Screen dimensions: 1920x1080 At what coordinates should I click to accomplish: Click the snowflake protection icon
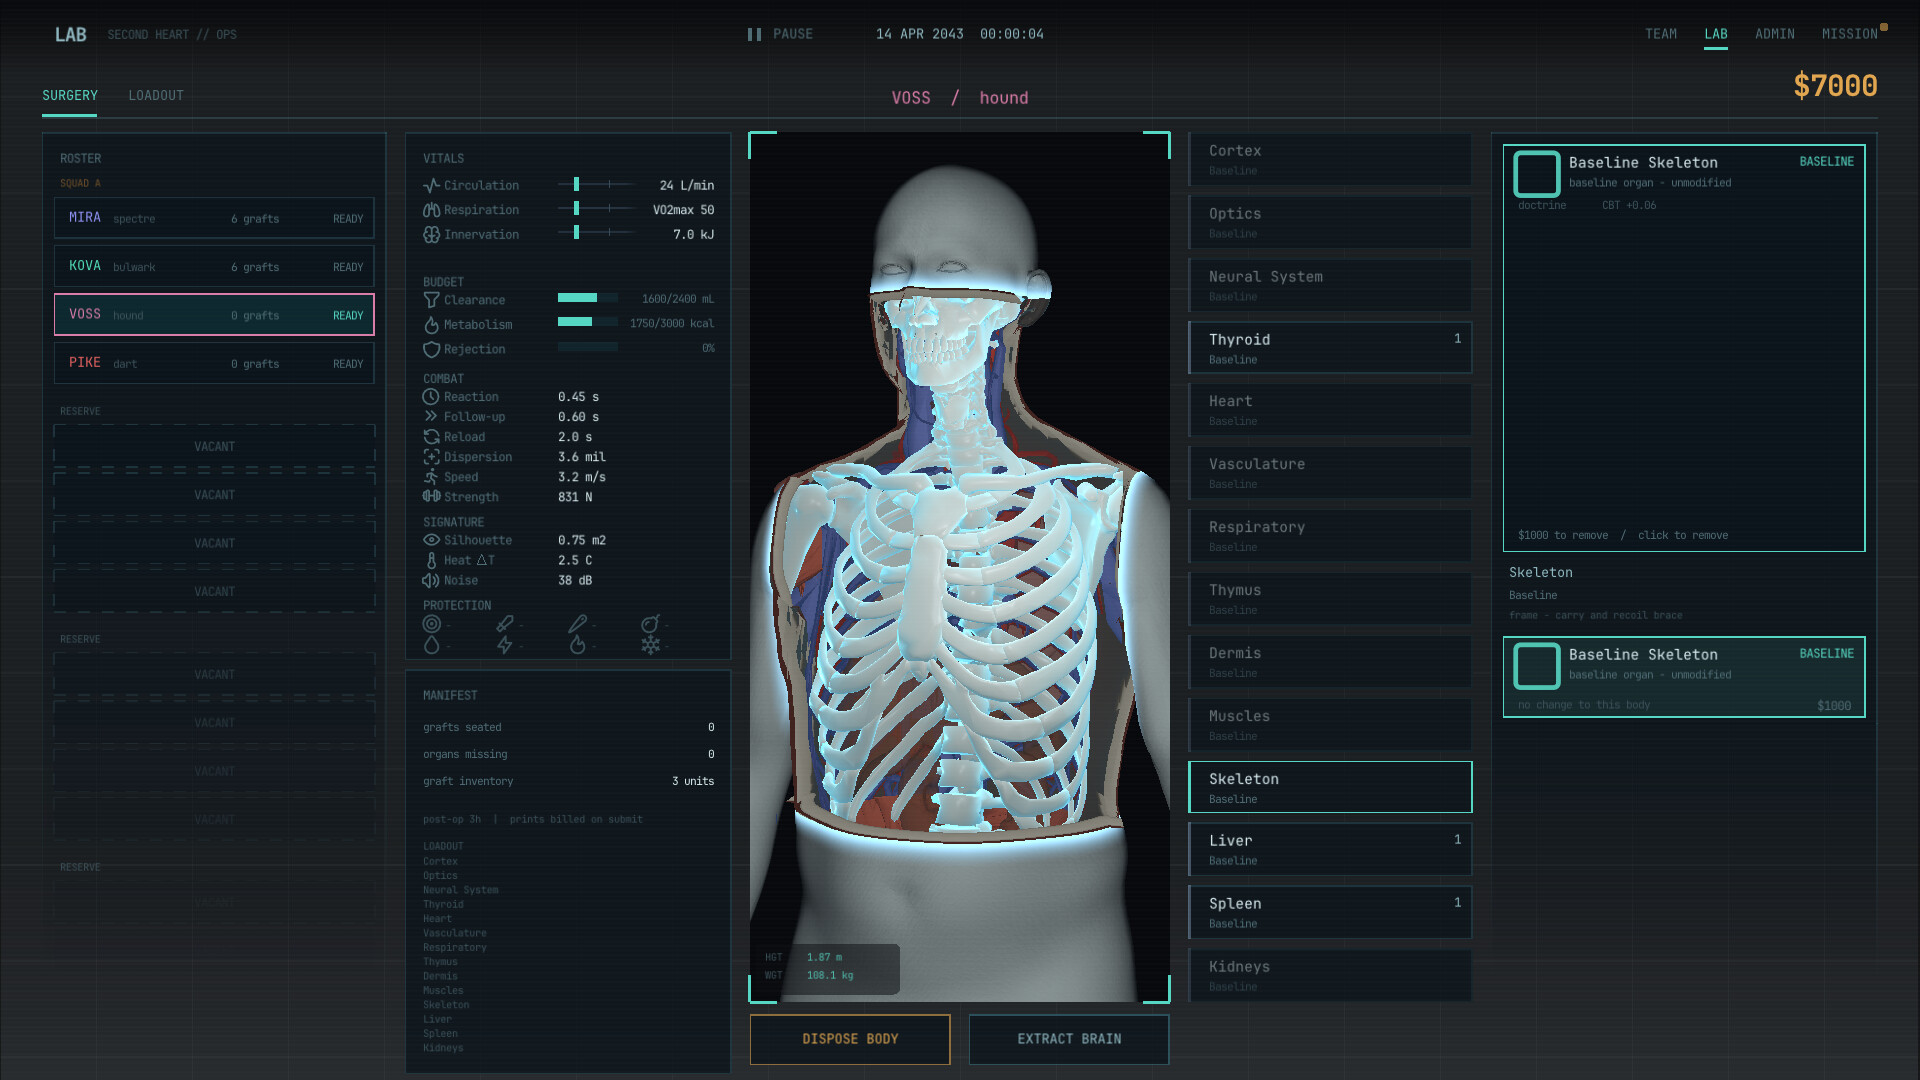coord(650,646)
